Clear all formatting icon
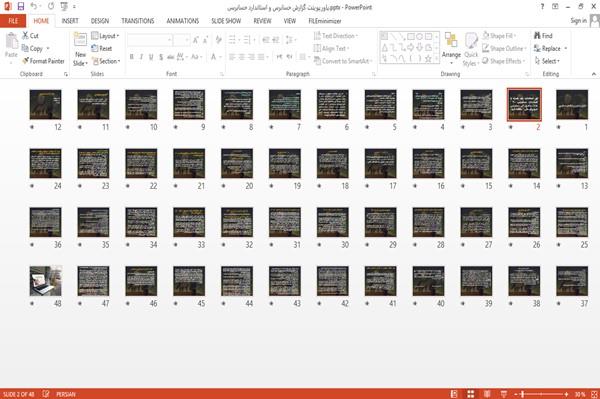This screenshot has height=399, width=600. [x=218, y=40]
